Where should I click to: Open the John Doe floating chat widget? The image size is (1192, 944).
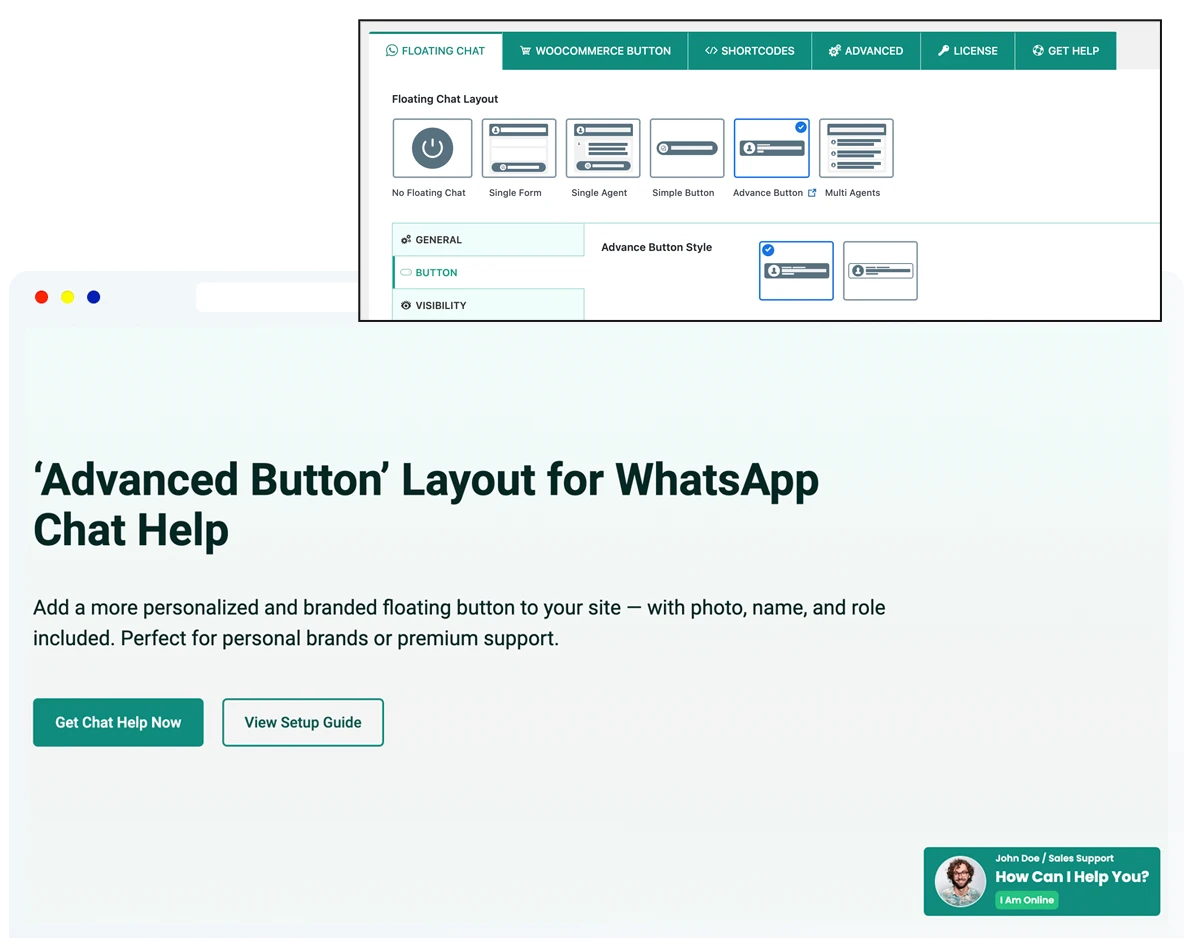coord(1041,881)
